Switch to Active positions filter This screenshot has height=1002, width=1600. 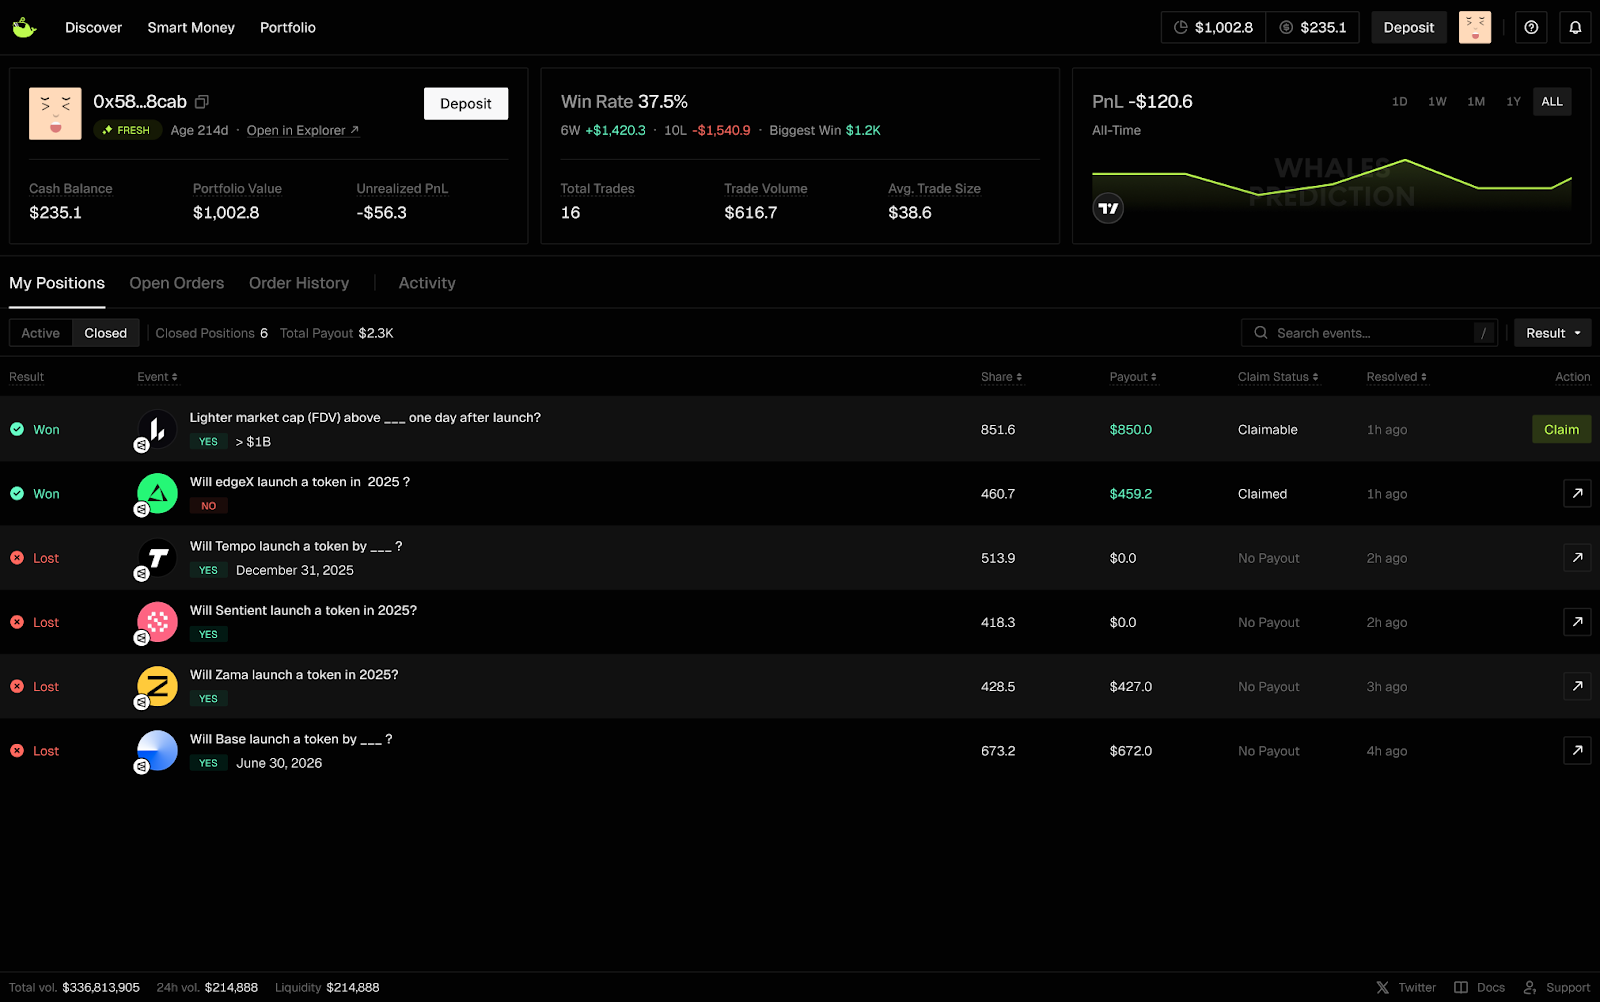coord(41,334)
